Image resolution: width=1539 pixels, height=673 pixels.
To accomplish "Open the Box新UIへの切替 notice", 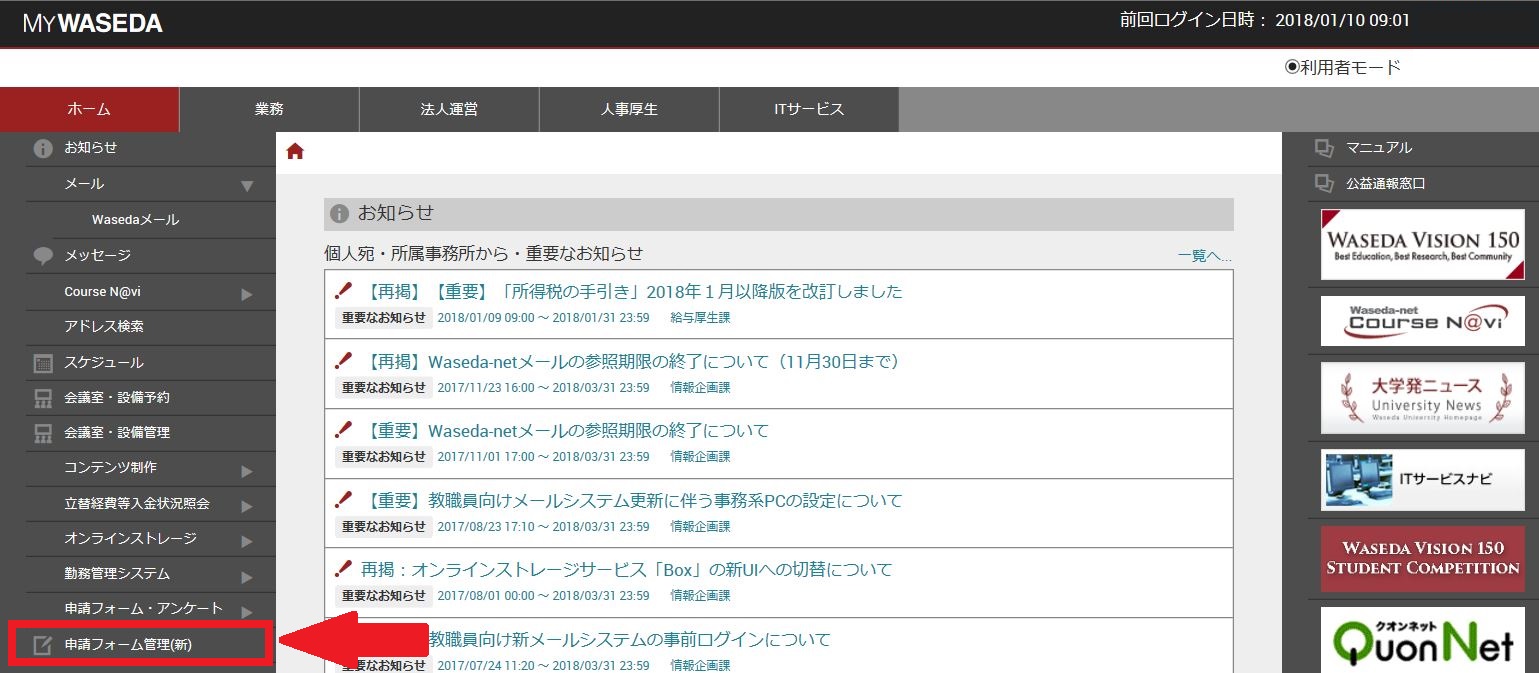I will point(626,569).
